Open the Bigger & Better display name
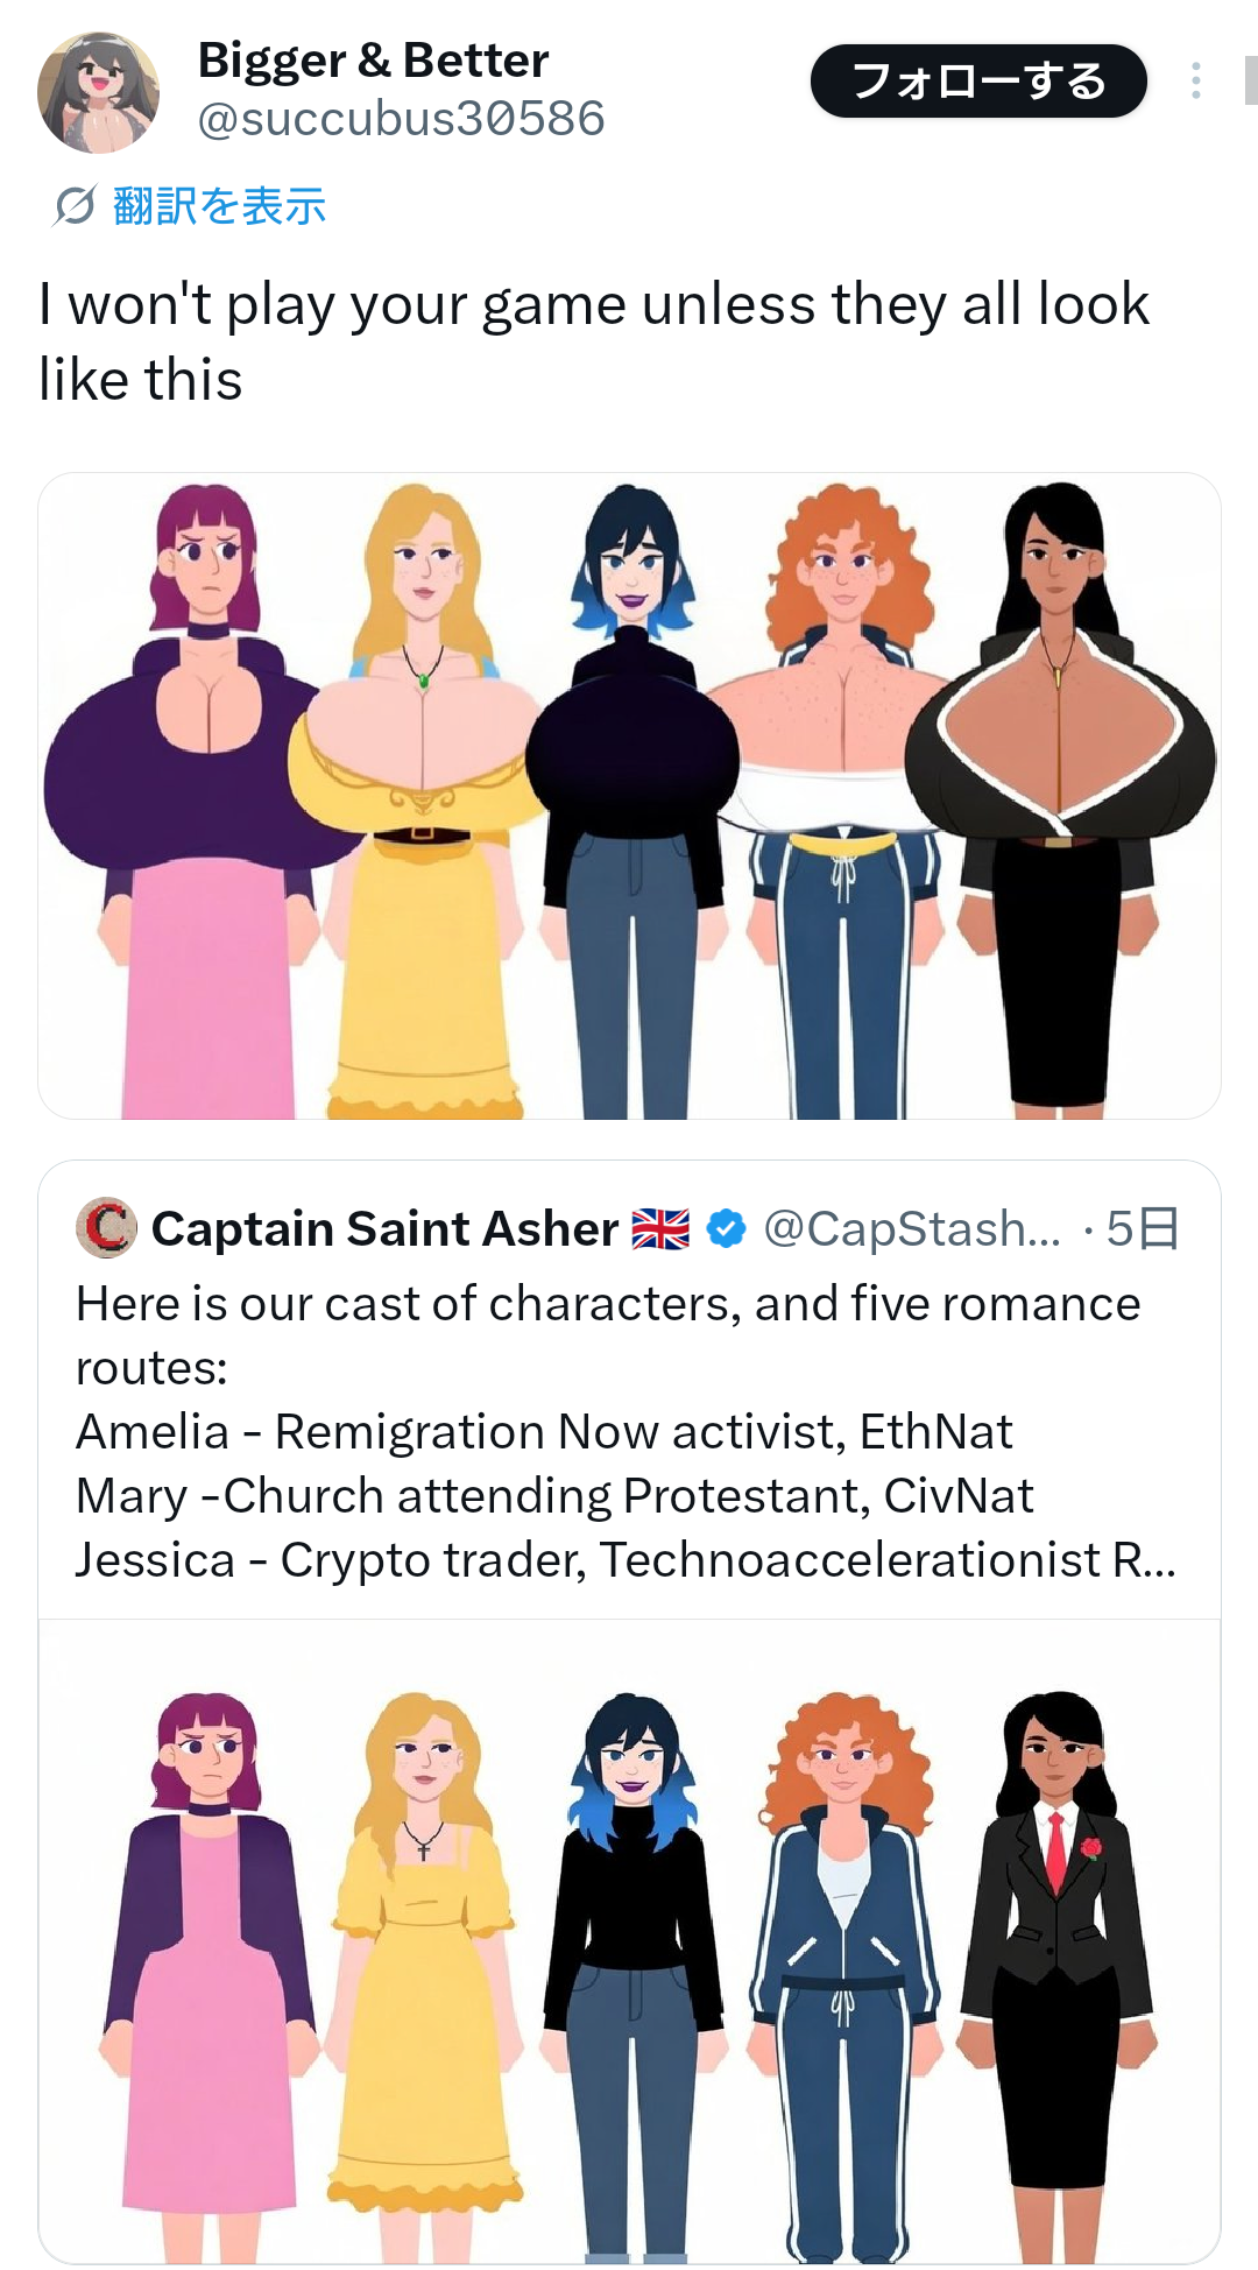The width and height of the screenshot is (1258, 2270). [373, 60]
